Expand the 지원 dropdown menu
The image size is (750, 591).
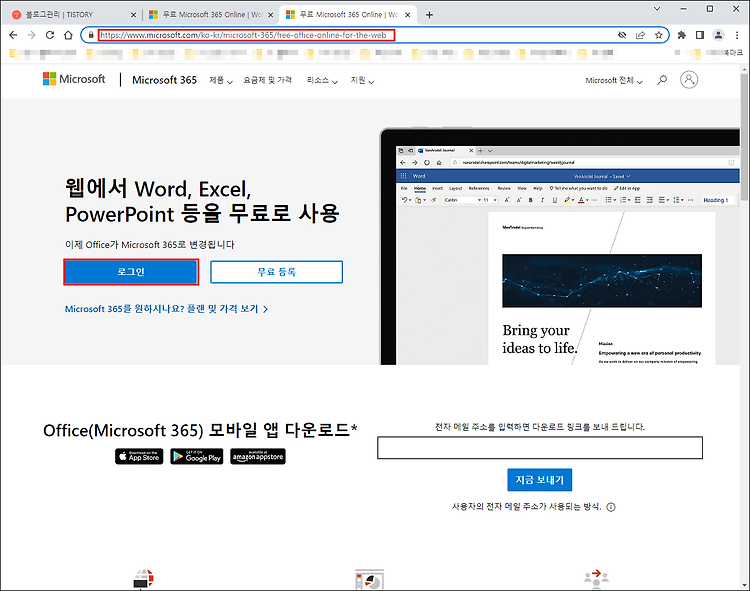pyautogui.click(x=362, y=80)
